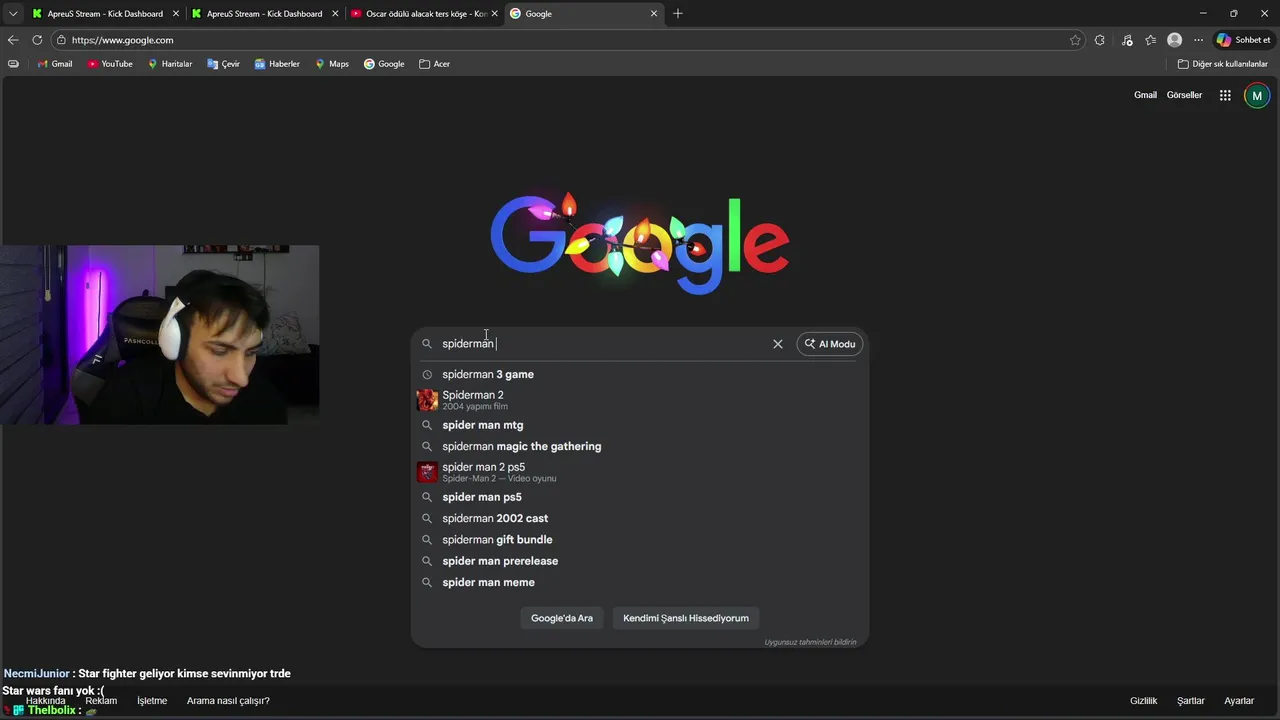Refresh the current page

(x=37, y=40)
